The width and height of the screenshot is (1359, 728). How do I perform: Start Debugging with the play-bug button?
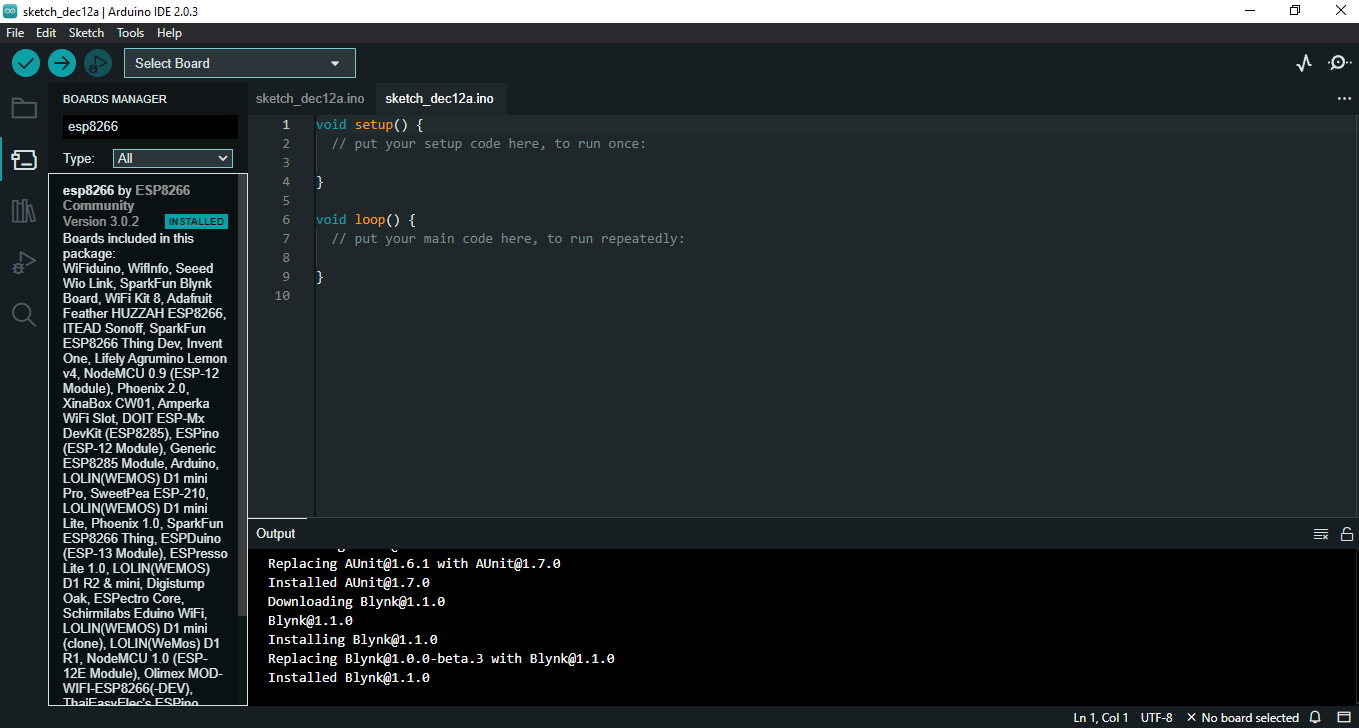click(98, 63)
